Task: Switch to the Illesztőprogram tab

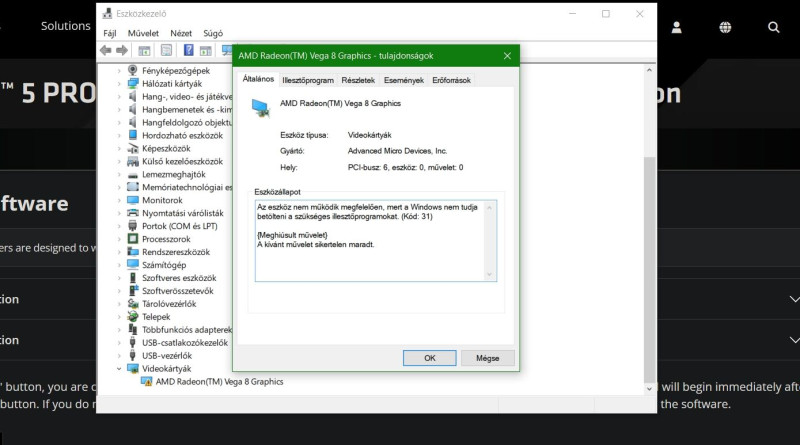Action: [x=308, y=80]
